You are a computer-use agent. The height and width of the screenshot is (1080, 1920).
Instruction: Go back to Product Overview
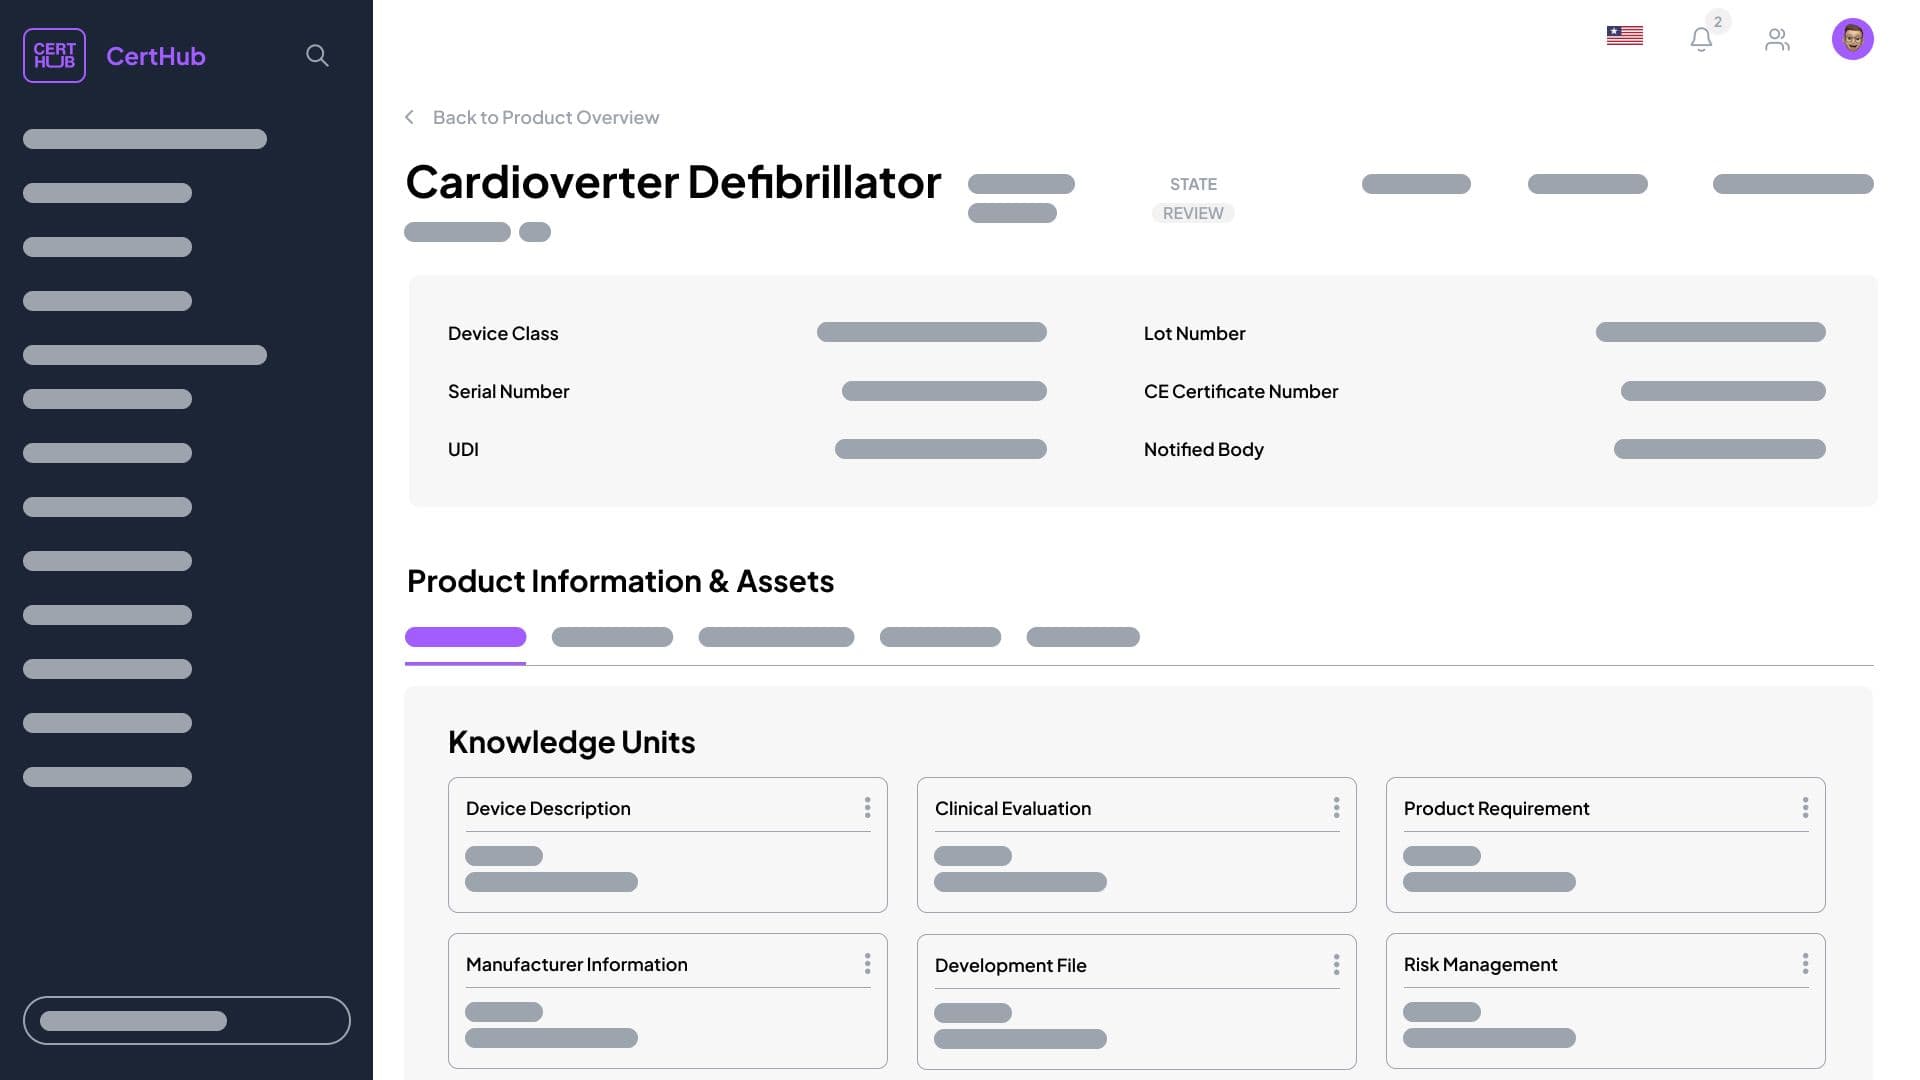pyautogui.click(x=545, y=117)
